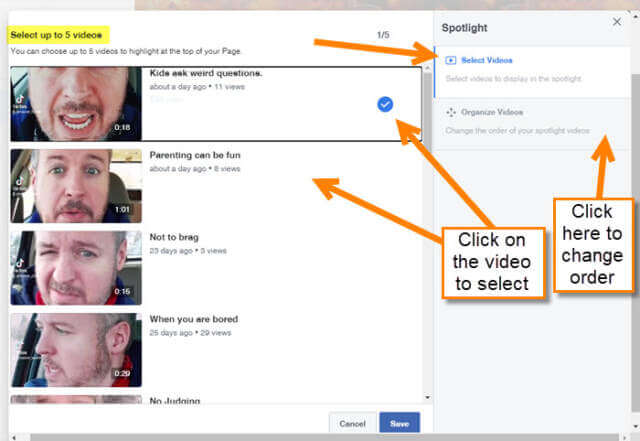The image size is (640, 441).
Task: Close the Spotlight dialog with the X
Action: click(x=617, y=22)
